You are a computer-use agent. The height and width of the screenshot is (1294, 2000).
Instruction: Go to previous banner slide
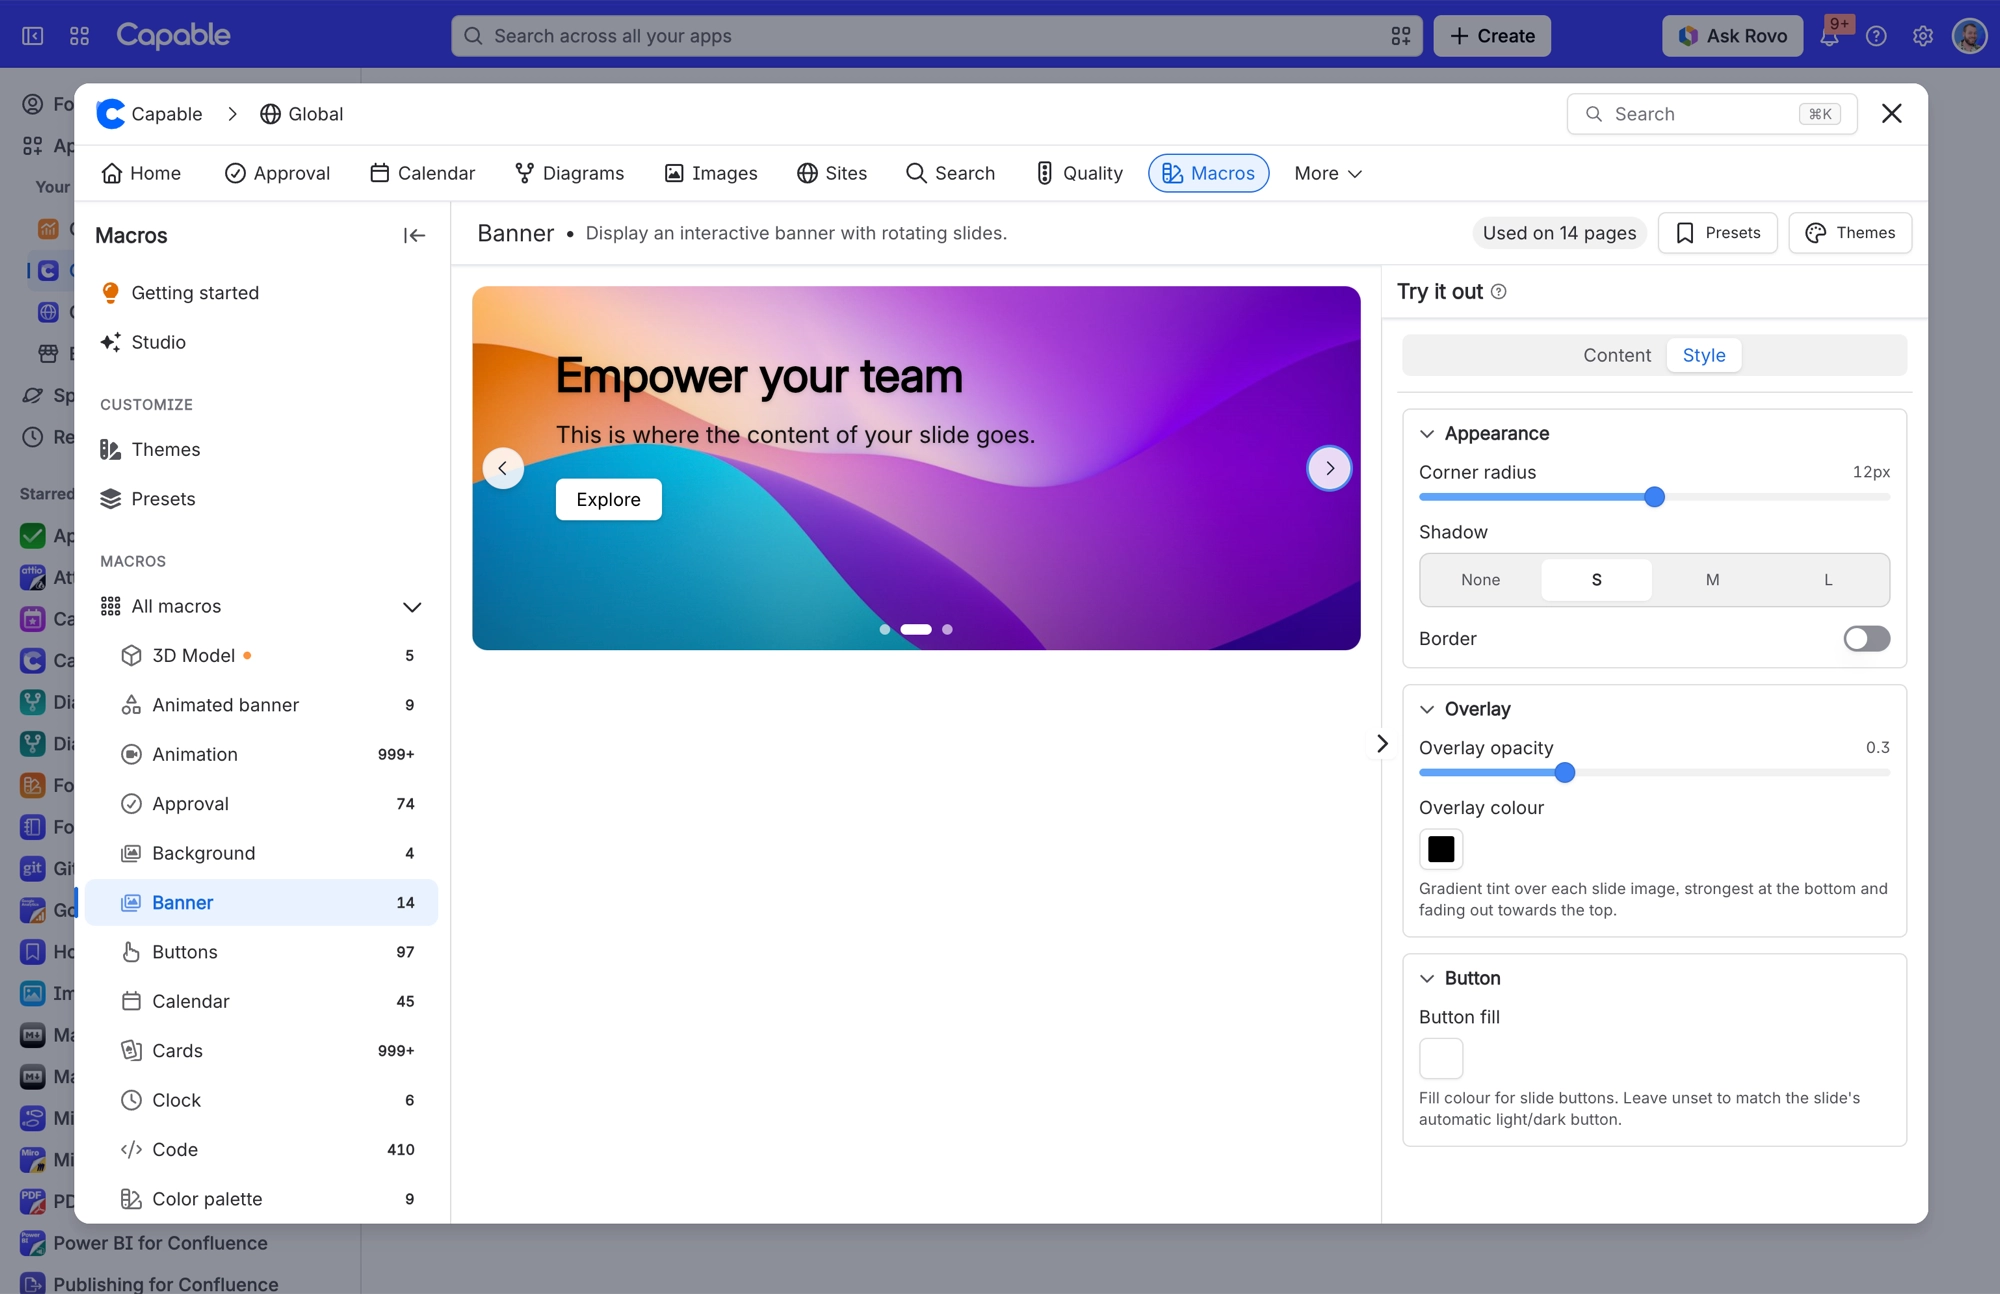pyautogui.click(x=503, y=468)
